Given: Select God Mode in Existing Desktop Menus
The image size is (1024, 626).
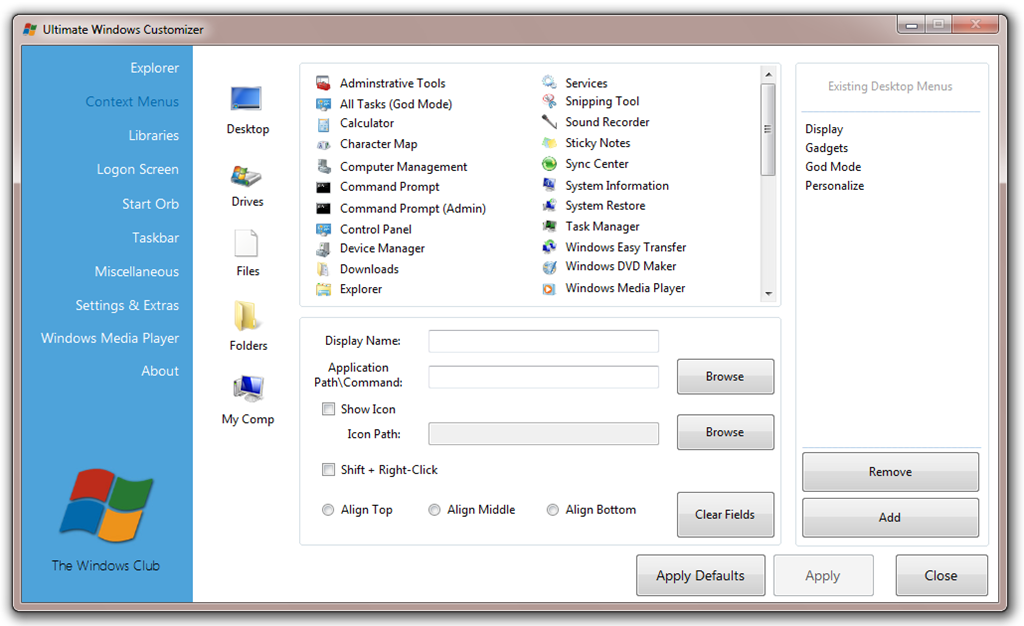Looking at the screenshot, I should pyautogui.click(x=833, y=167).
